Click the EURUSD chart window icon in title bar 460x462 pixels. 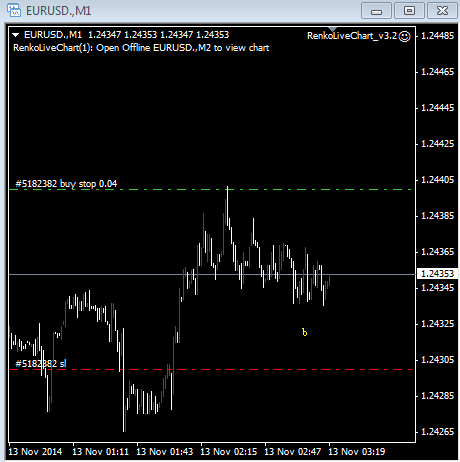[x=14, y=10]
